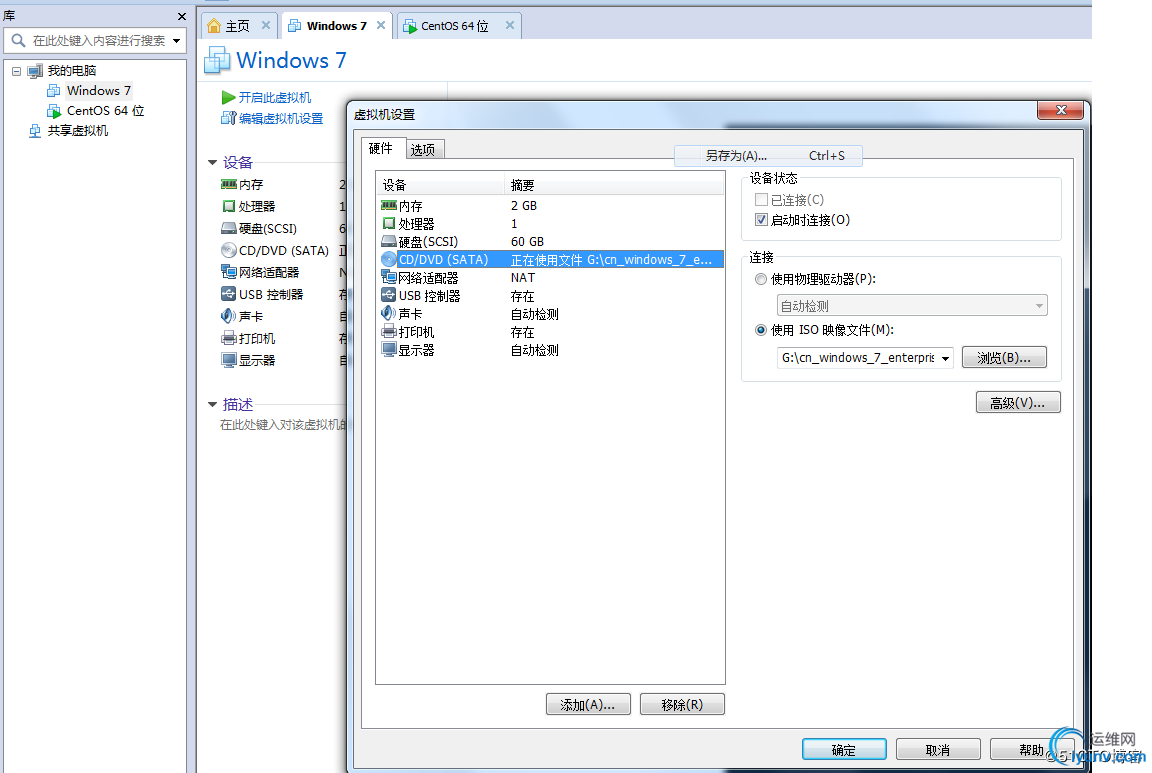Close the library panel
The height and width of the screenshot is (773, 1152).
(x=181, y=16)
